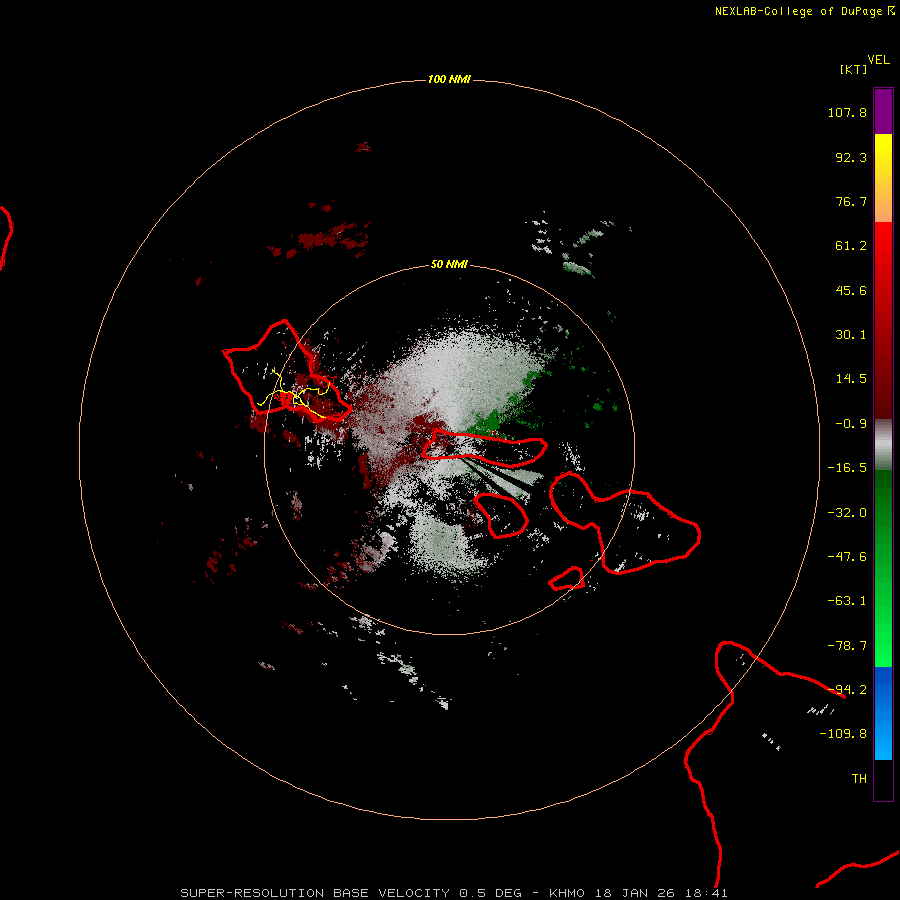This screenshot has width=900, height=900.
Task: Click the -0.9 legend value
Action: tap(851, 424)
